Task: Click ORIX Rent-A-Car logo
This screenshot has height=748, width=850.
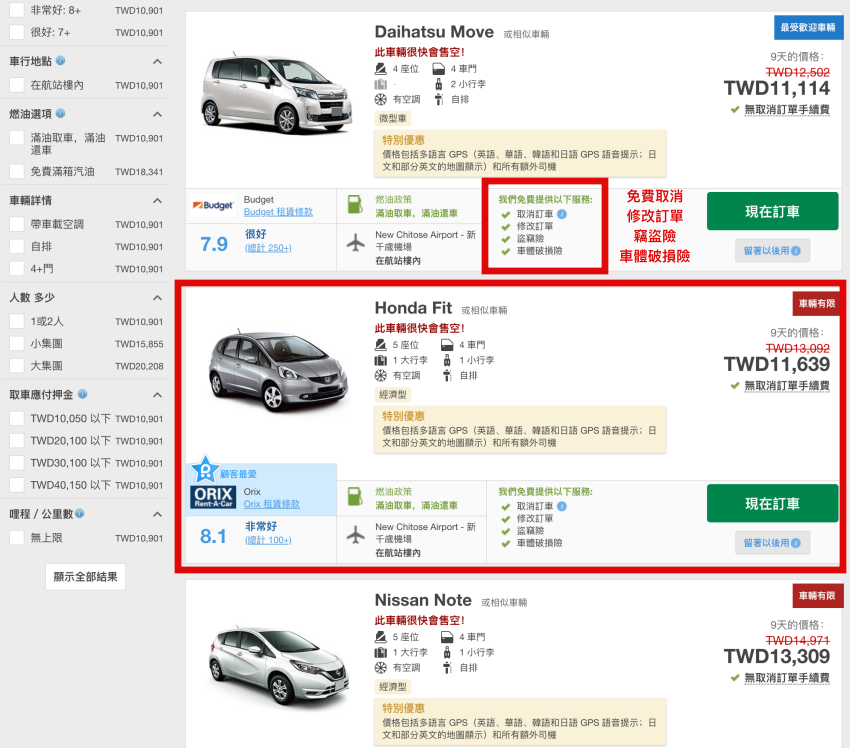Action: (x=213, y=496)
